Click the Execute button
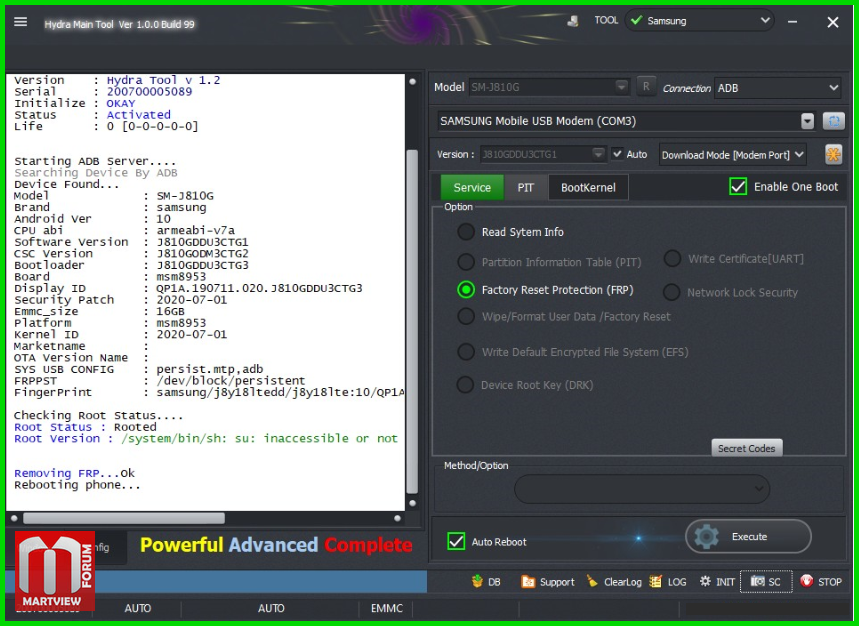 (x=748, y=537)
